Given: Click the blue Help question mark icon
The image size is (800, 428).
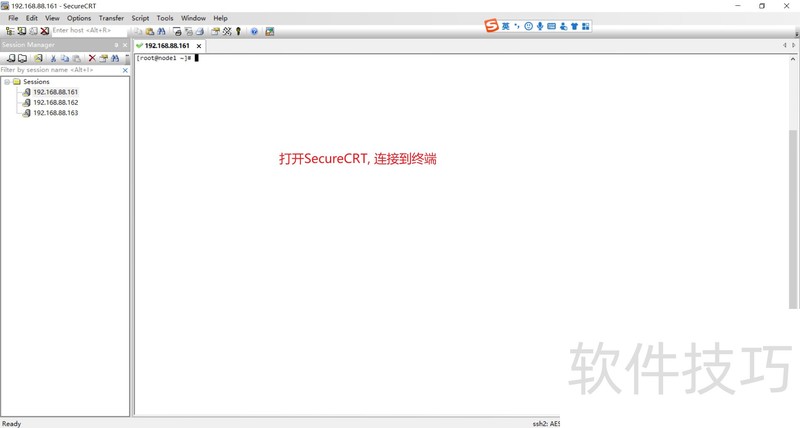Looking at the screenshot, I should (x=254, y=32).
